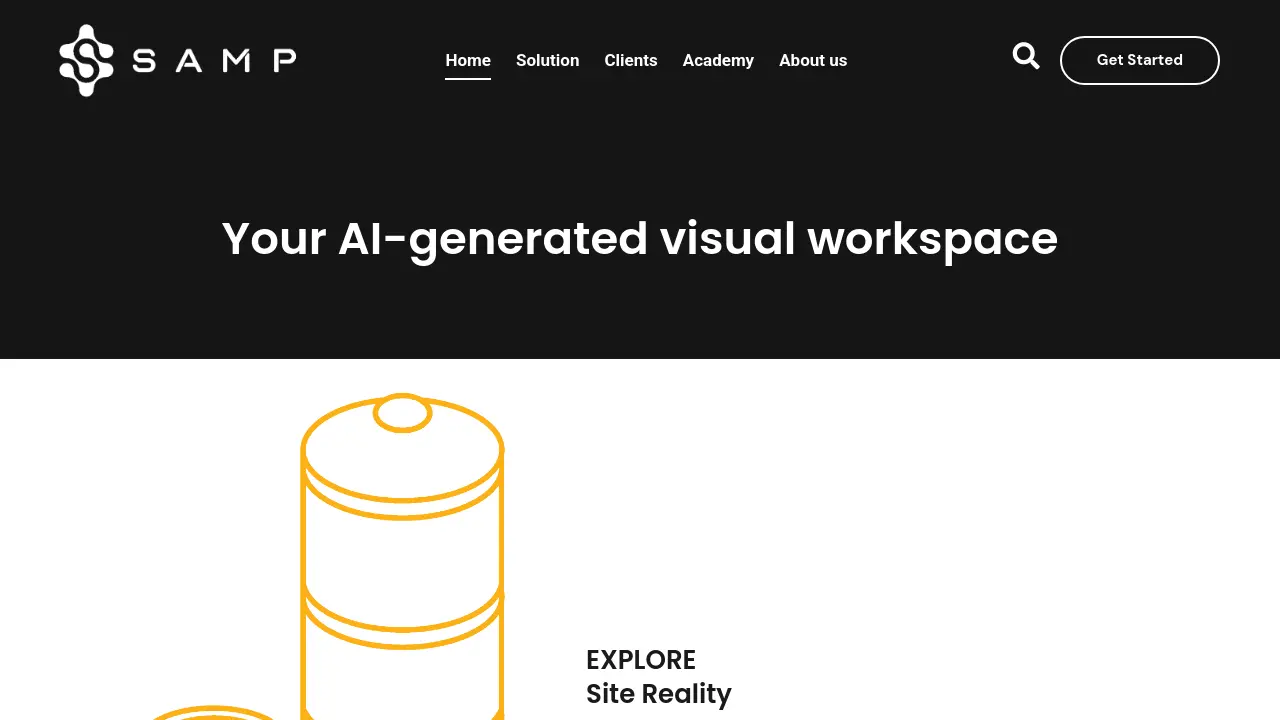Select the Academy menu entry
This screenshot has width=1280, height=720.
(718, 60)
